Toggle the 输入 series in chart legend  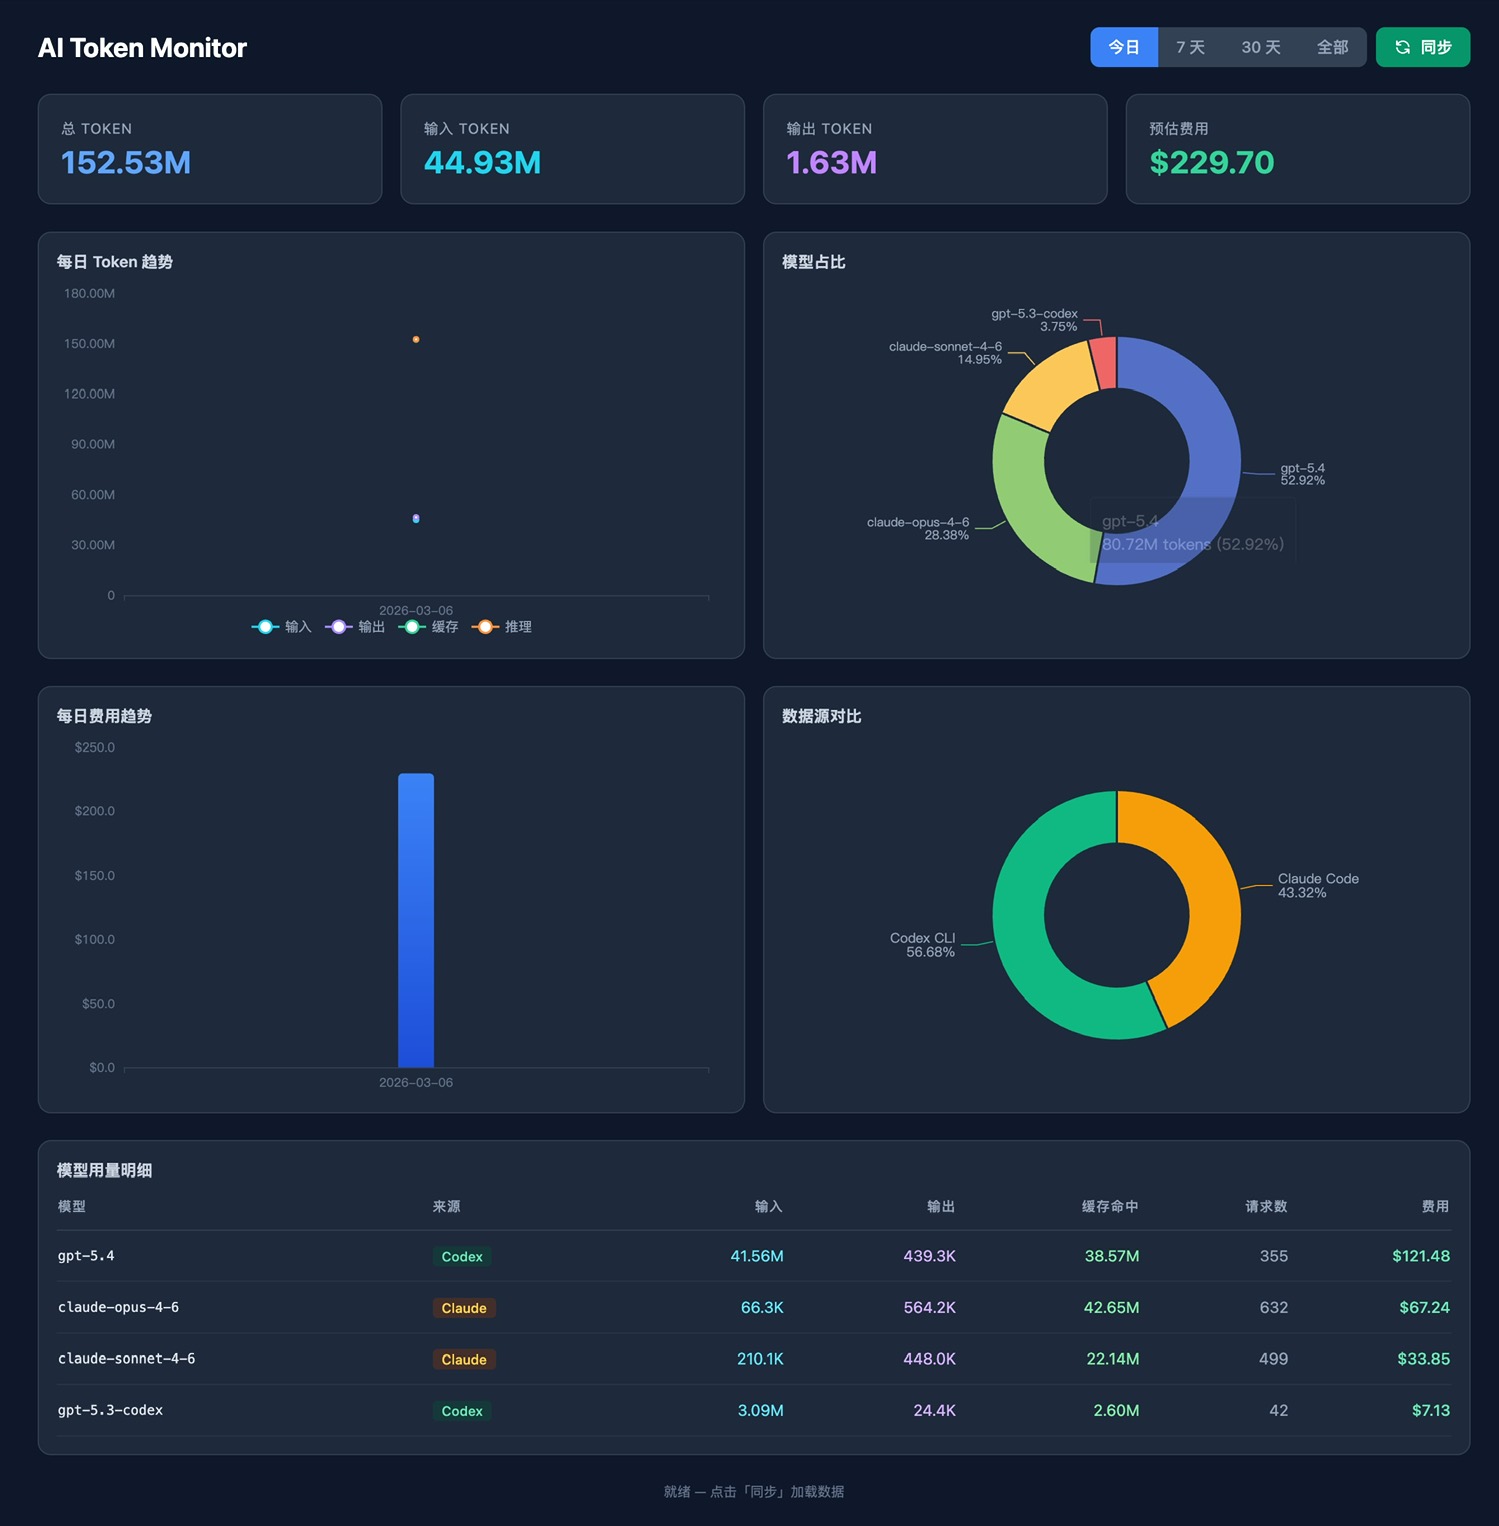pos(282,627)
